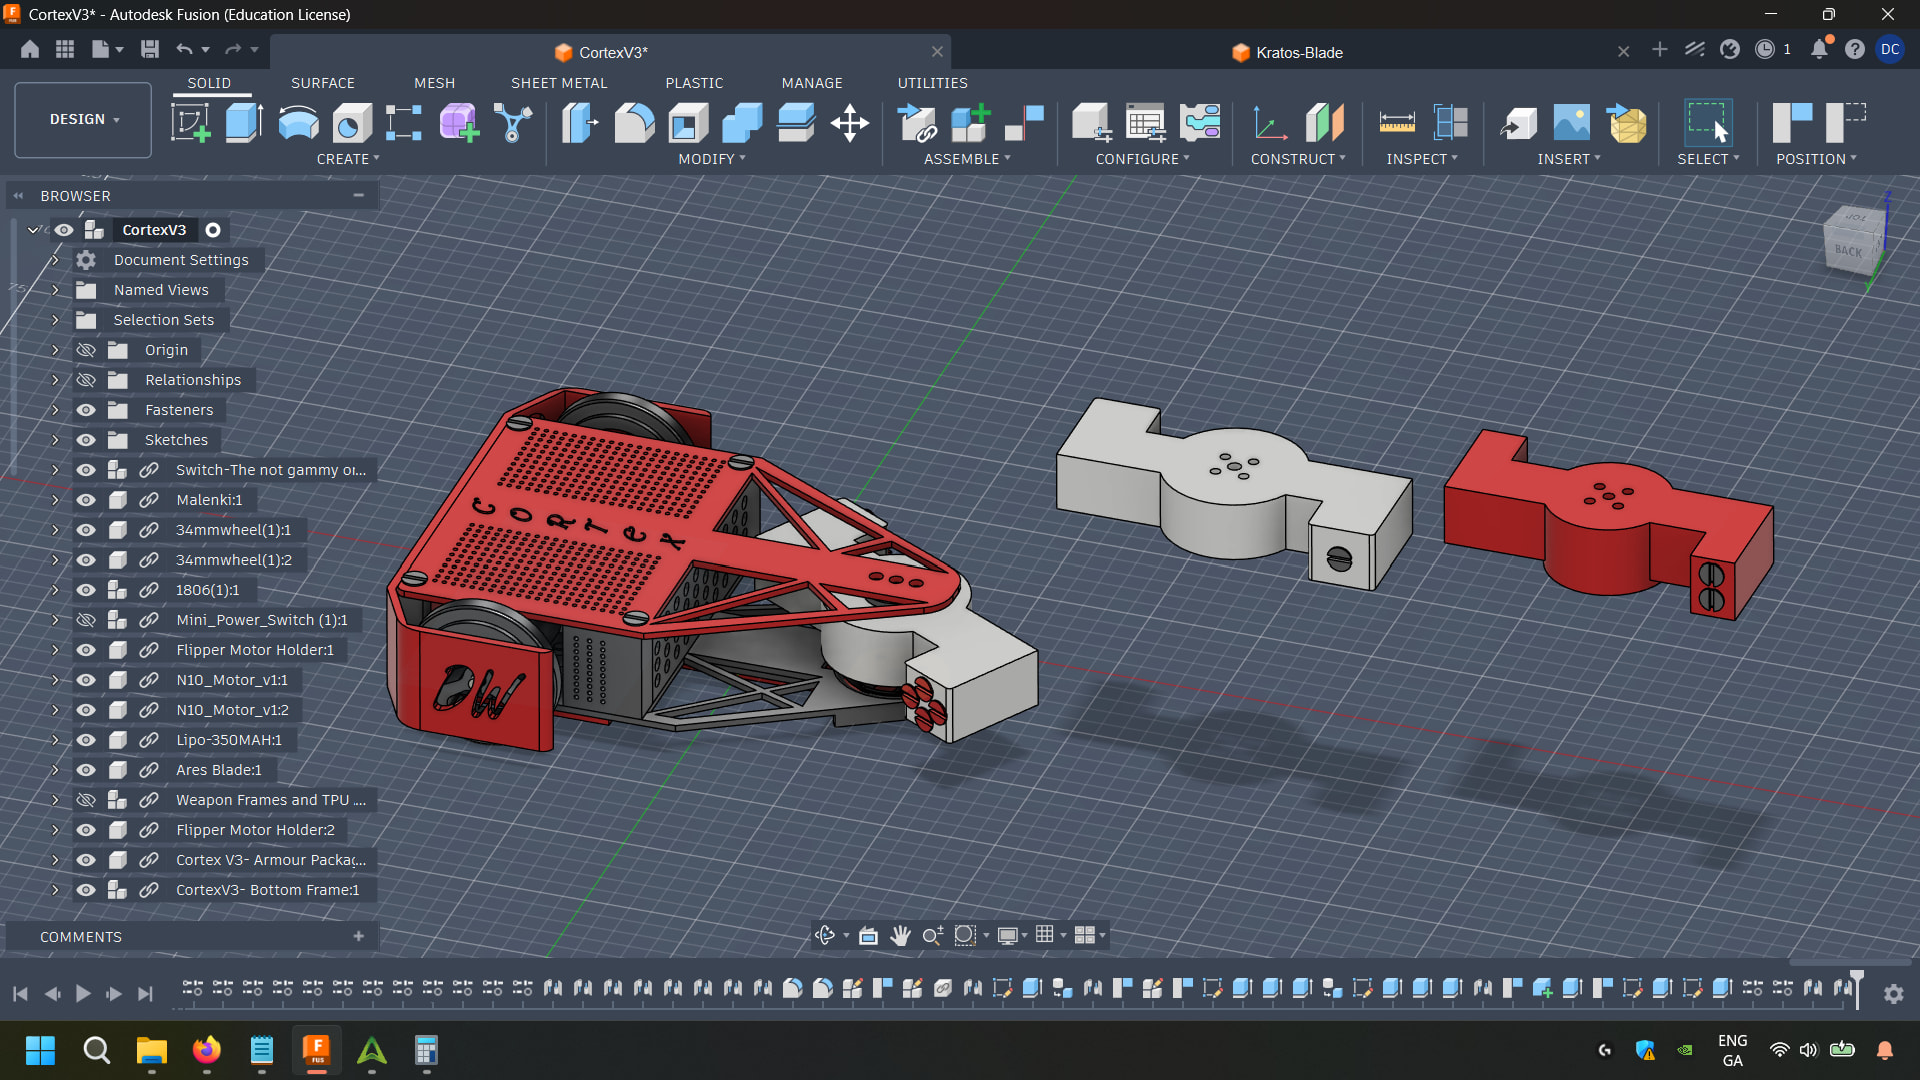This screenshot has height=1080, width=1920.
Task: Show the Mini_Power_Switch component
Action: (86, 620)
